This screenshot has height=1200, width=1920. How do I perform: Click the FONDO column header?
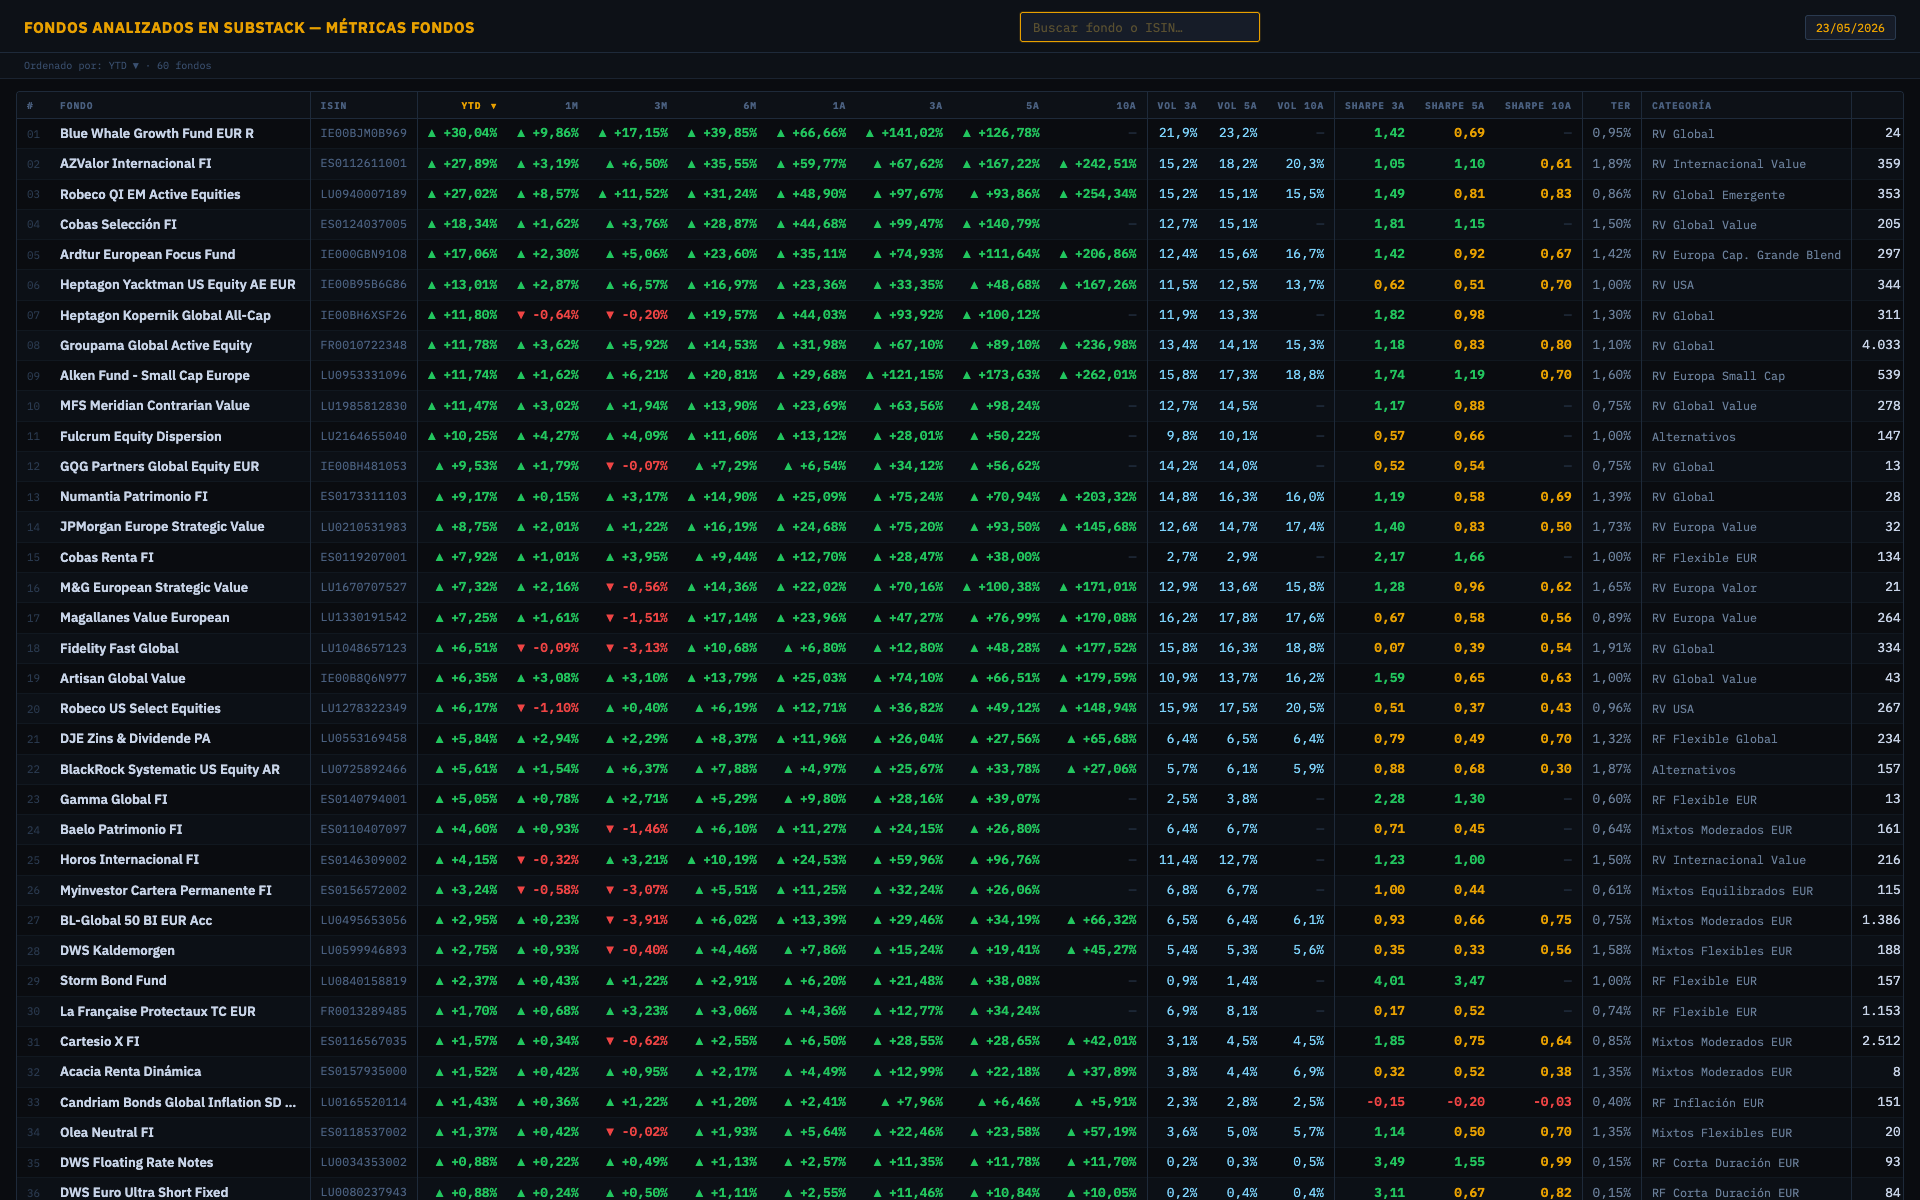(x=76, y=105)
